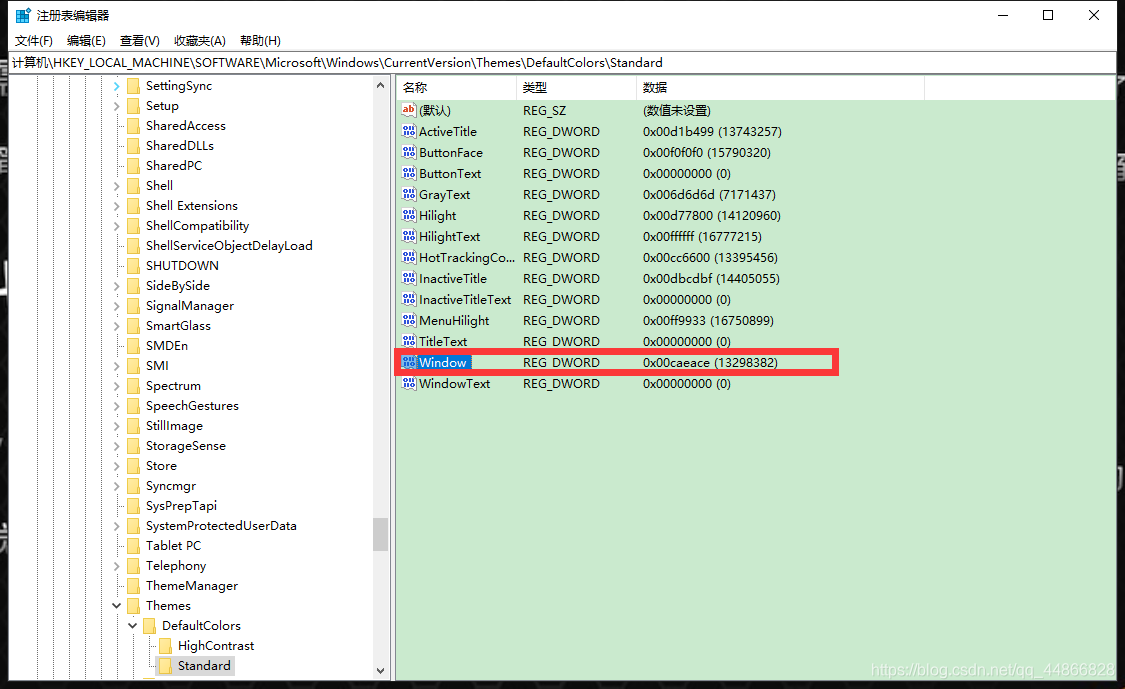Select the HighContrast key
Screen dimensions: 1125x689
click(216, 646)
